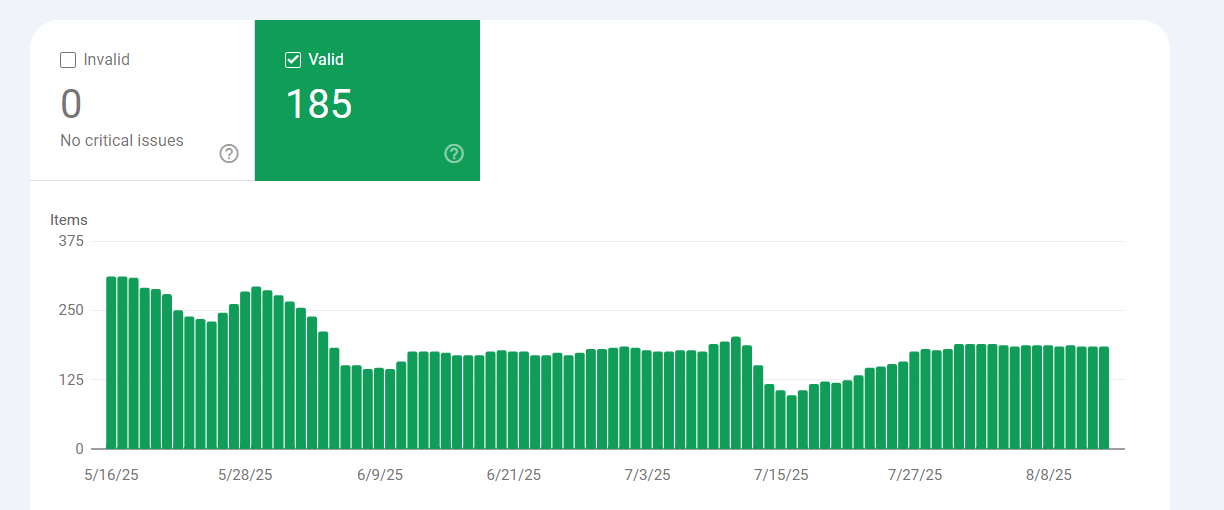Click the 5/28/25 date label

246,475
